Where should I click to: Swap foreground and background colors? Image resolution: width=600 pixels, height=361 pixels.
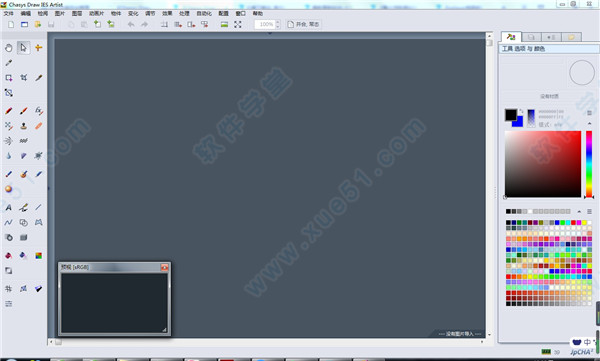[521, 111]
